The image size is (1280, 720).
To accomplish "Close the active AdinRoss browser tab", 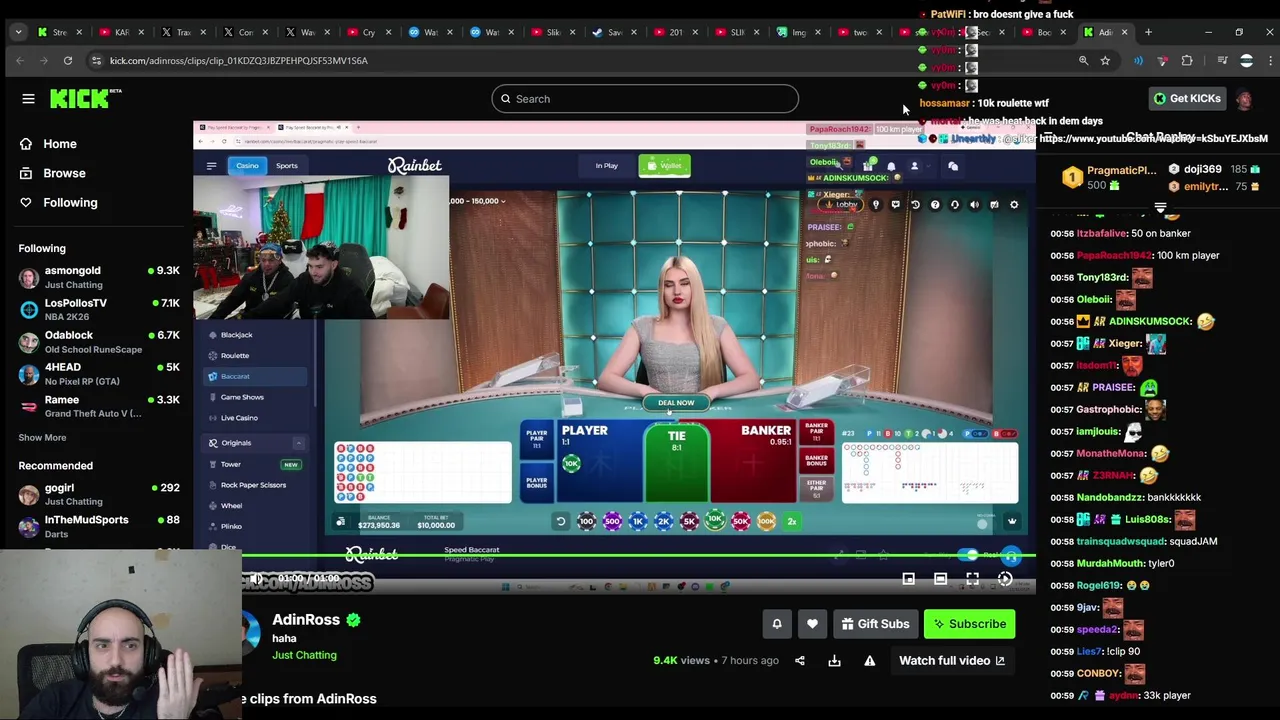I will coord(1124,32).
